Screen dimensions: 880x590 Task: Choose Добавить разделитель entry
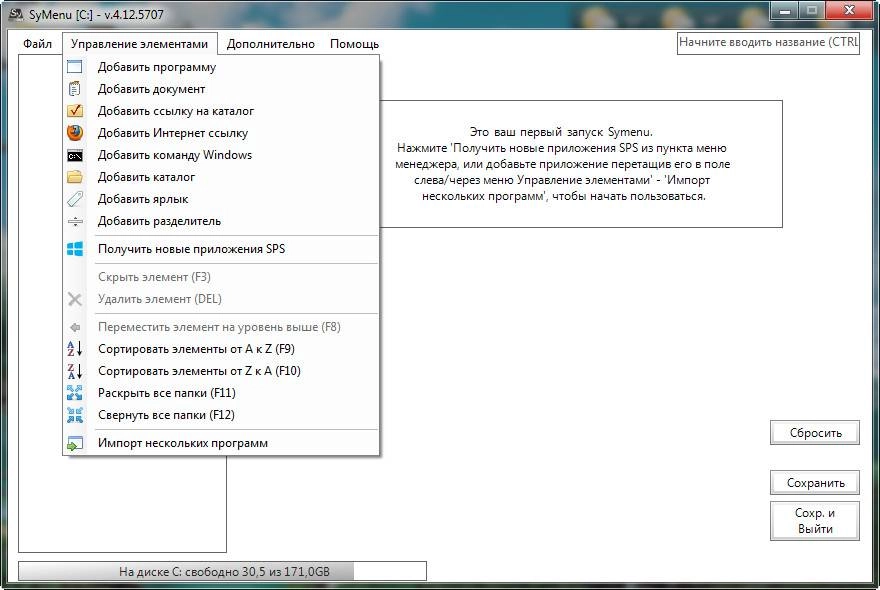click(221, 221)
